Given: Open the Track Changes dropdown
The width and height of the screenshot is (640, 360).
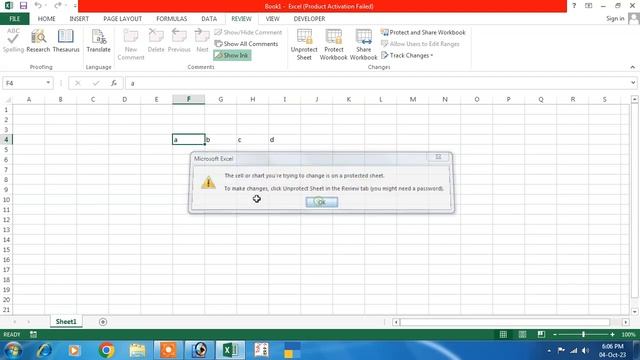Looking at the screenshot, I should point(407,55).
